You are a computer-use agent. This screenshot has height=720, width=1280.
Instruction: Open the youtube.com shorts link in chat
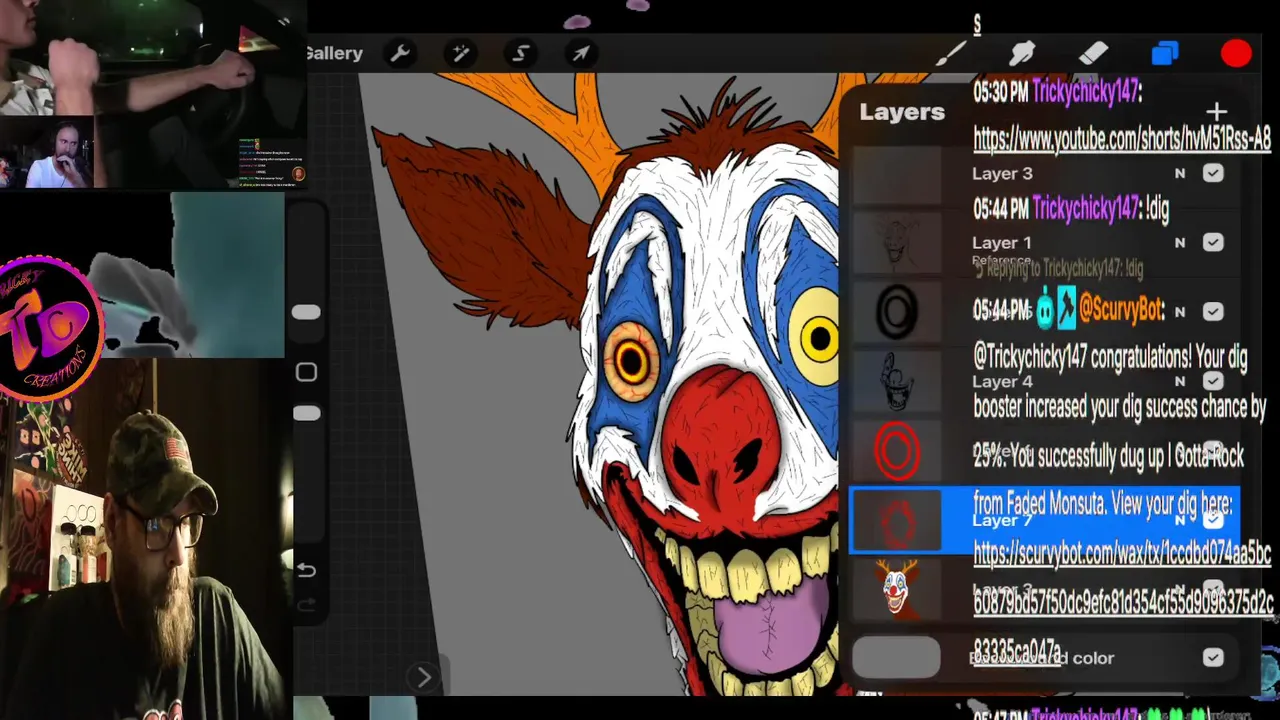click(x=1122, y=139)
